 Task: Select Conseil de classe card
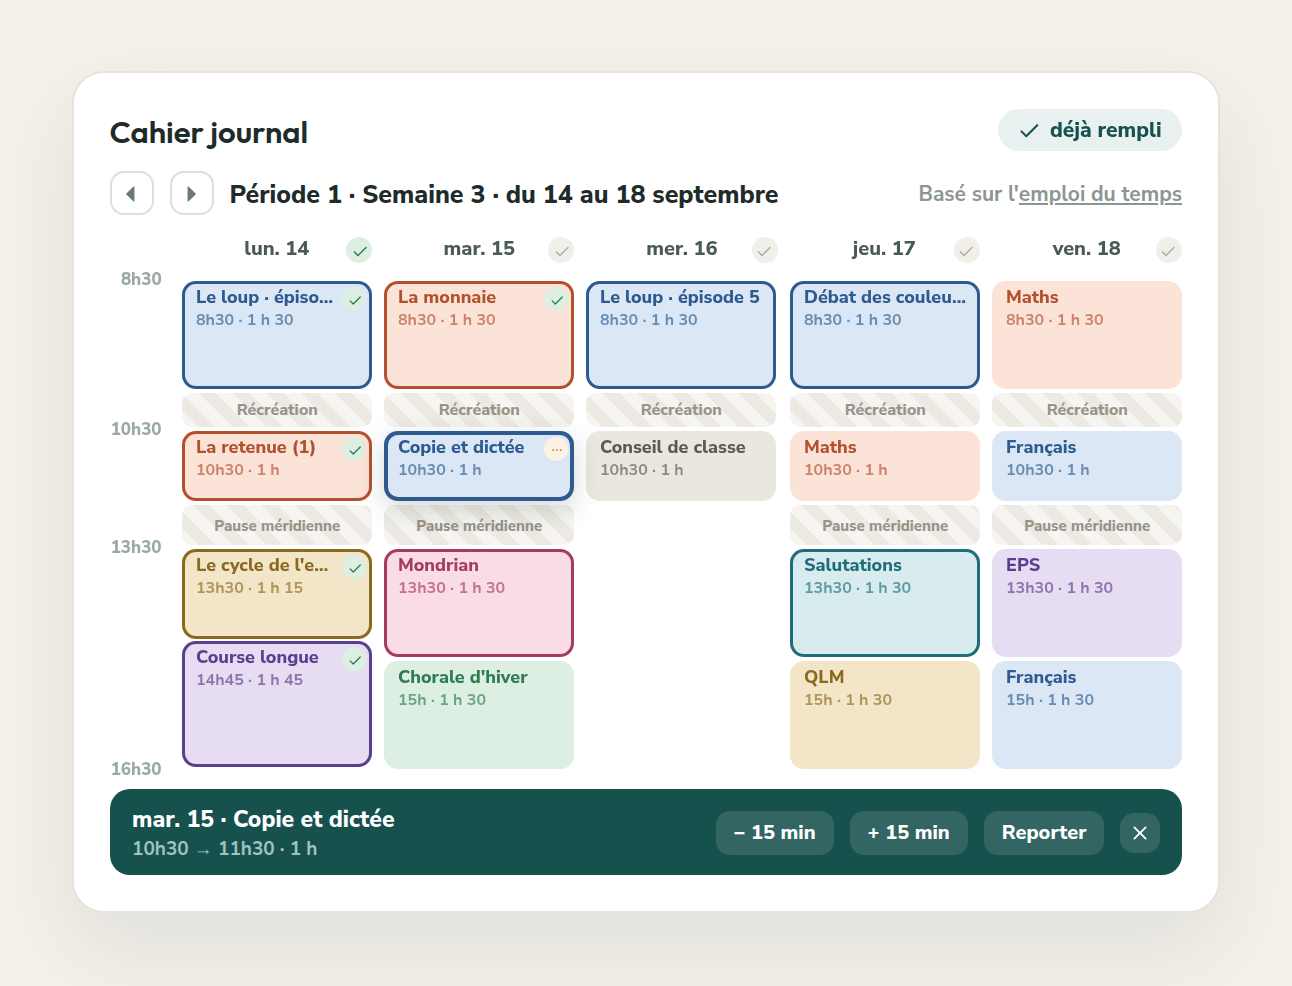(681, 466)
